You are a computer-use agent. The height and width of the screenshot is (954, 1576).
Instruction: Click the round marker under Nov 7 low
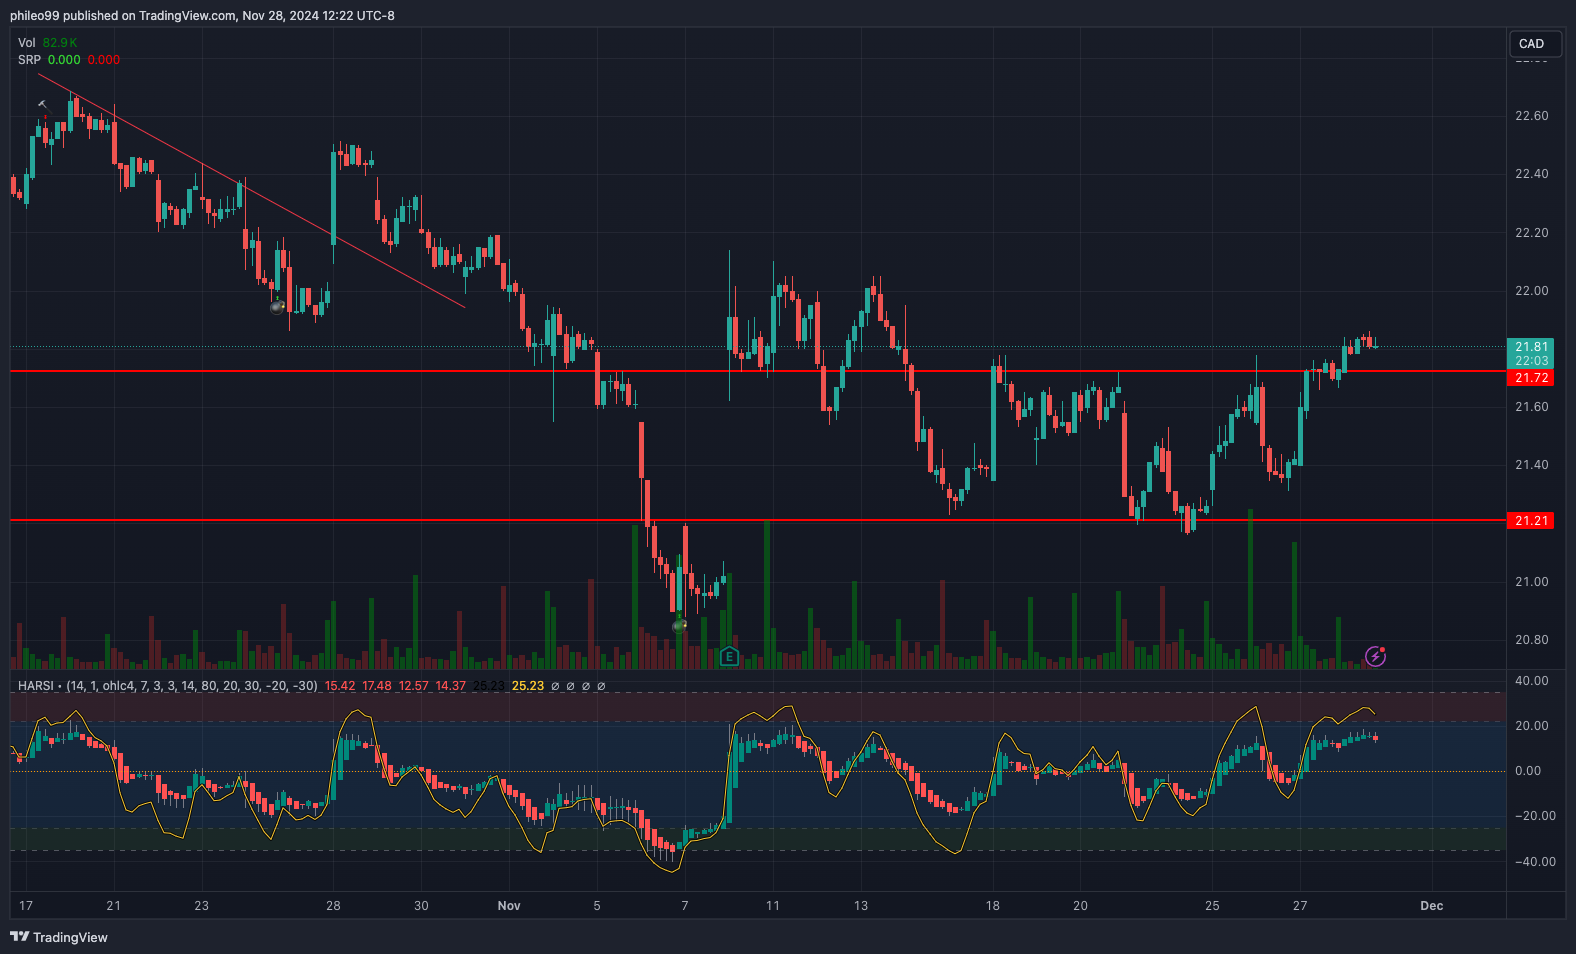680,626
